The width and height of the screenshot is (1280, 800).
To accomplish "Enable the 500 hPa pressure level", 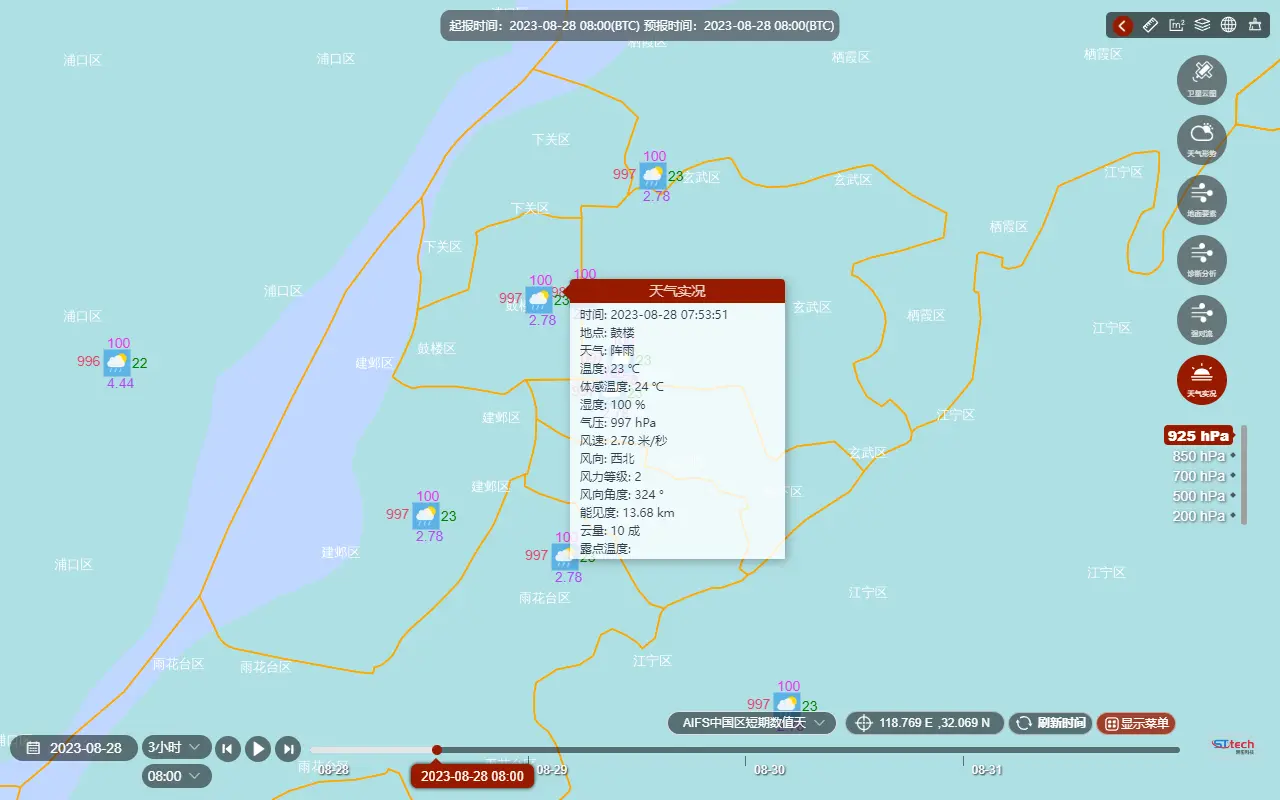I will click(x=1196, y=496).
